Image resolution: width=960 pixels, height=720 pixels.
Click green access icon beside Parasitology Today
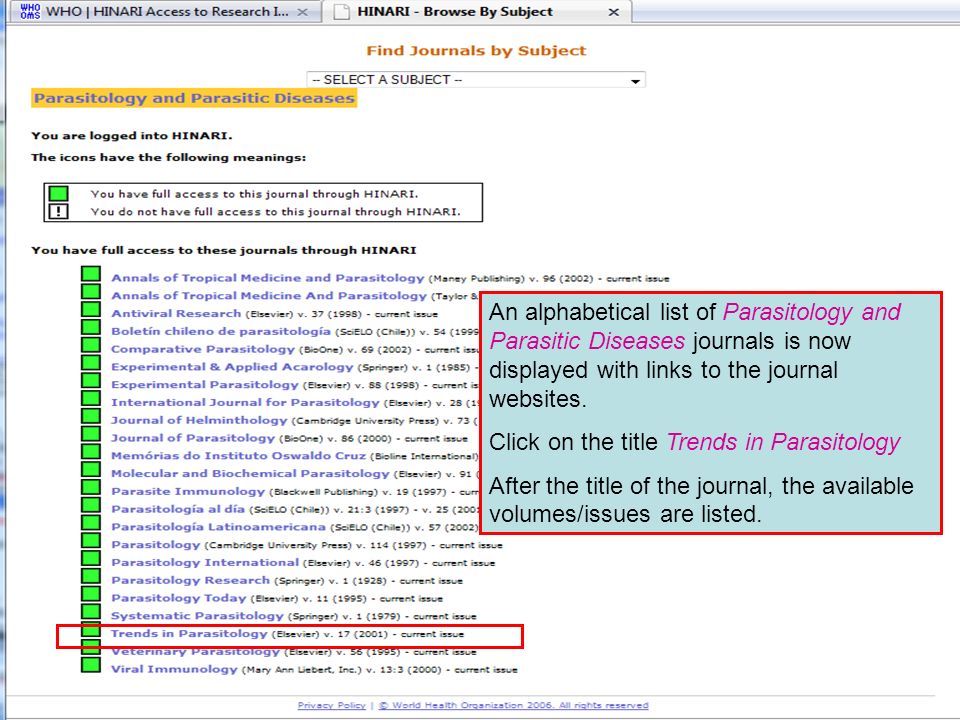click(91, 593)
